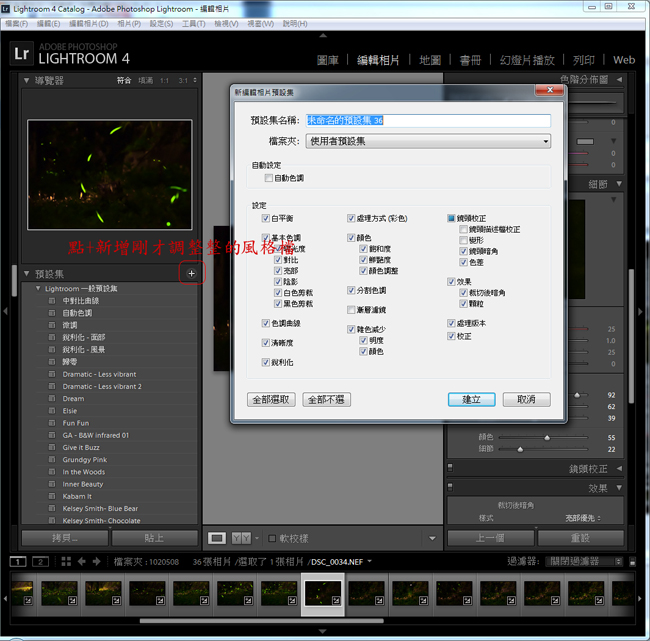Open the 說明(H) menu
This screenshot has height=641, width=650.
[x=295, y=24]
